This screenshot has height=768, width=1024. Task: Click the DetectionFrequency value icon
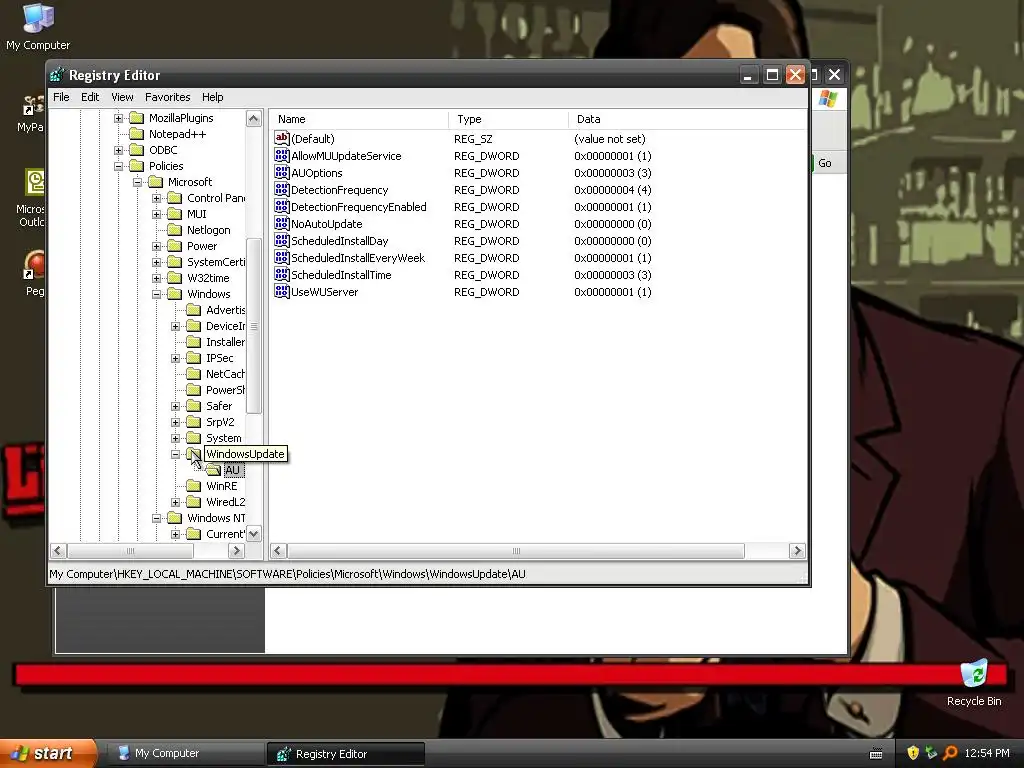pos(281,189)
